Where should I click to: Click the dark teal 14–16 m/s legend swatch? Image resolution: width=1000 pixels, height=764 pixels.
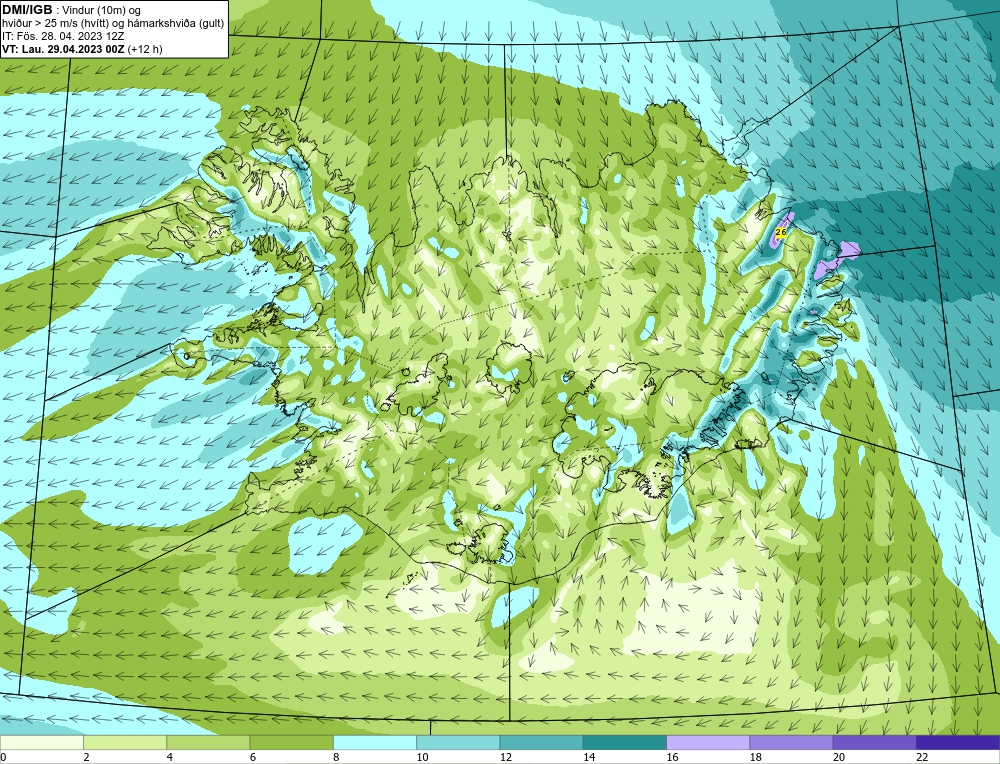[625, 742]
